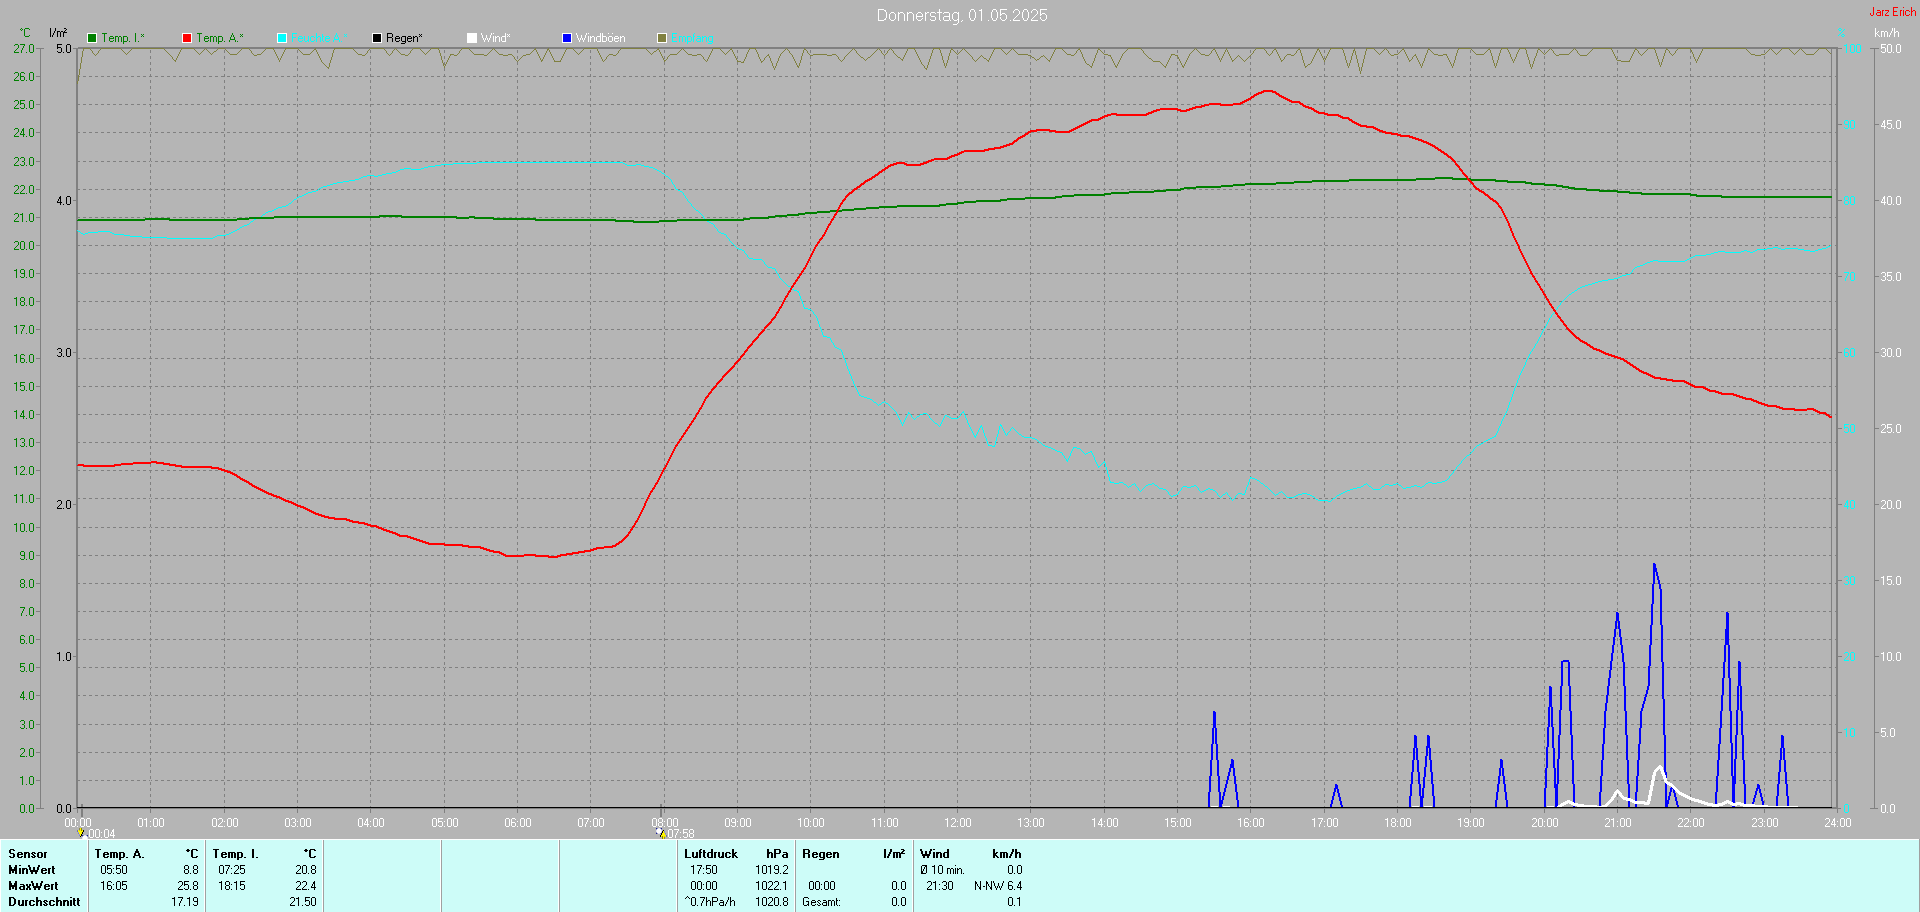Click the Luftdruck maximum value 1022.1

pos(772,886)
